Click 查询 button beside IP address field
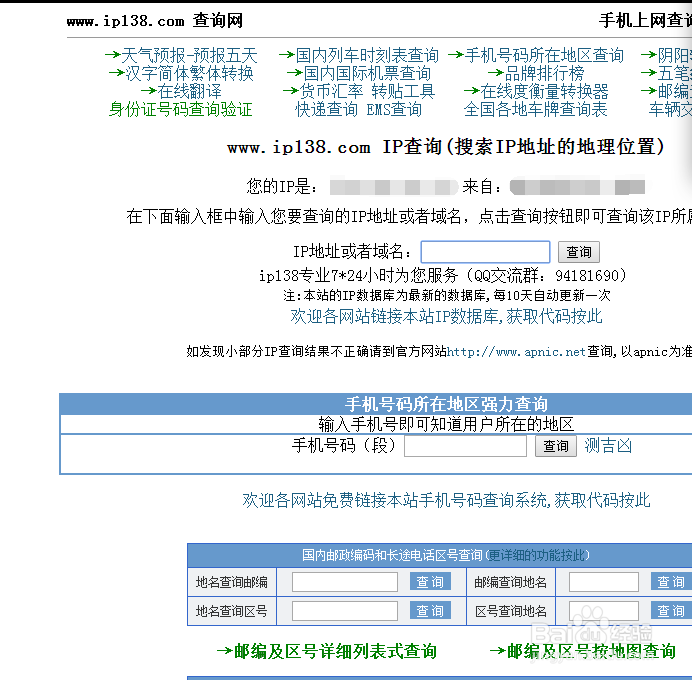This screenshot has width=692, height=680. coord(579,252)
